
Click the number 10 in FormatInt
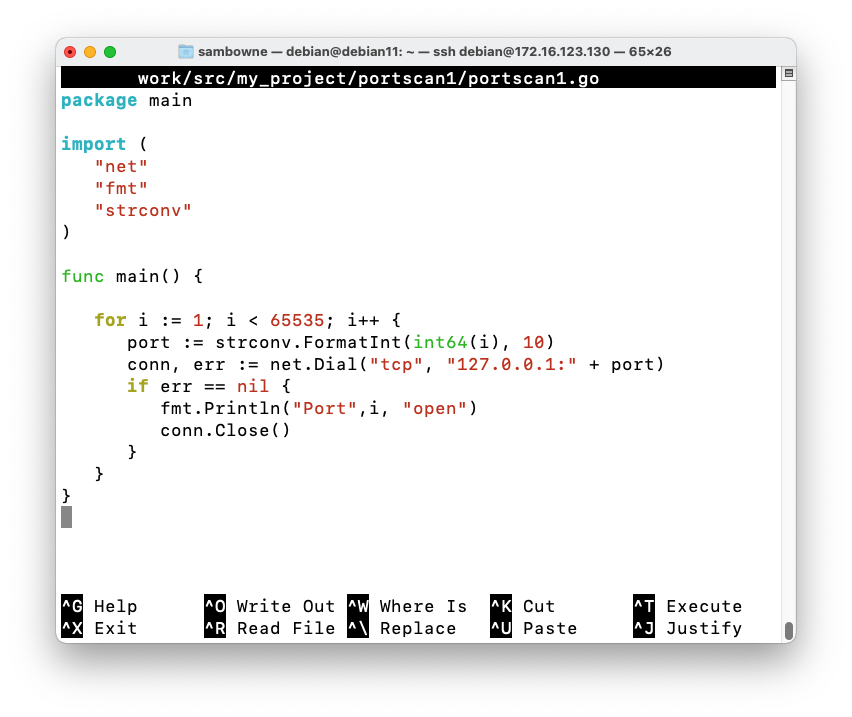[x=533, y=342]
